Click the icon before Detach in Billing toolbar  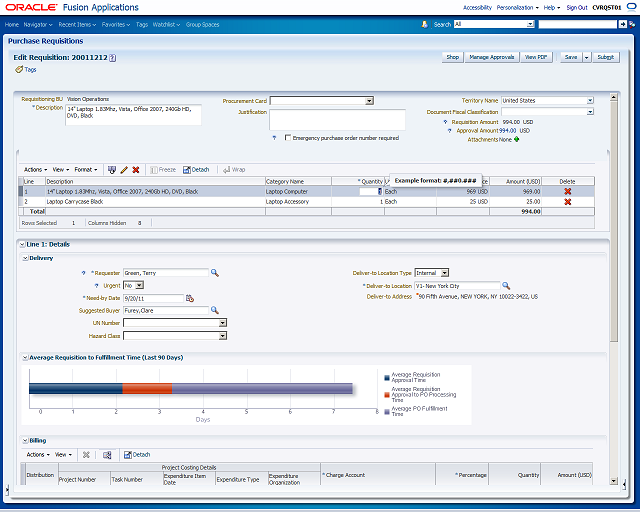[x=107, y=455]
